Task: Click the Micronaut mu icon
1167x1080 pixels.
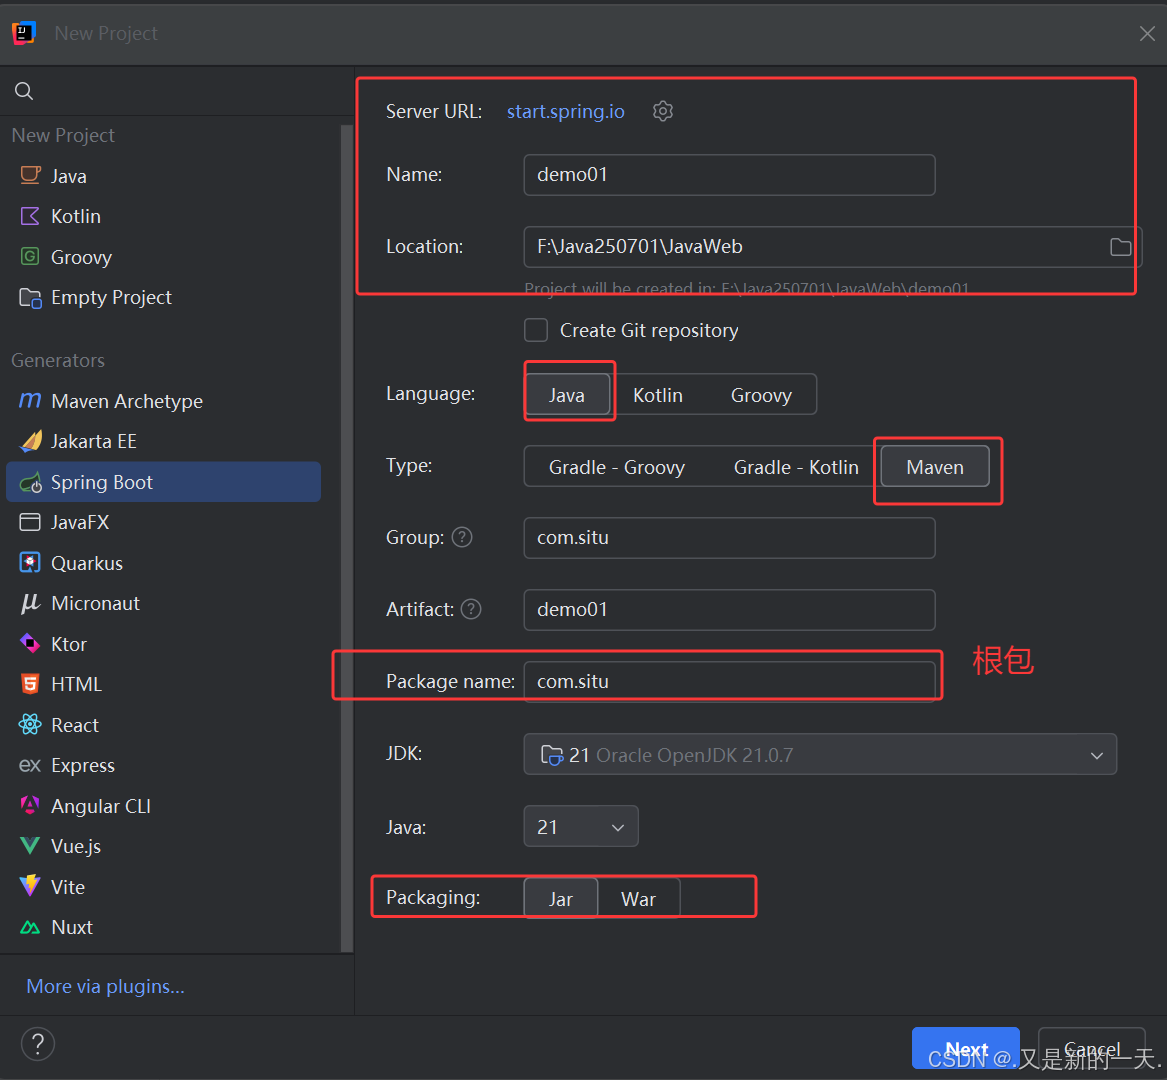Action: click(30, 603)
